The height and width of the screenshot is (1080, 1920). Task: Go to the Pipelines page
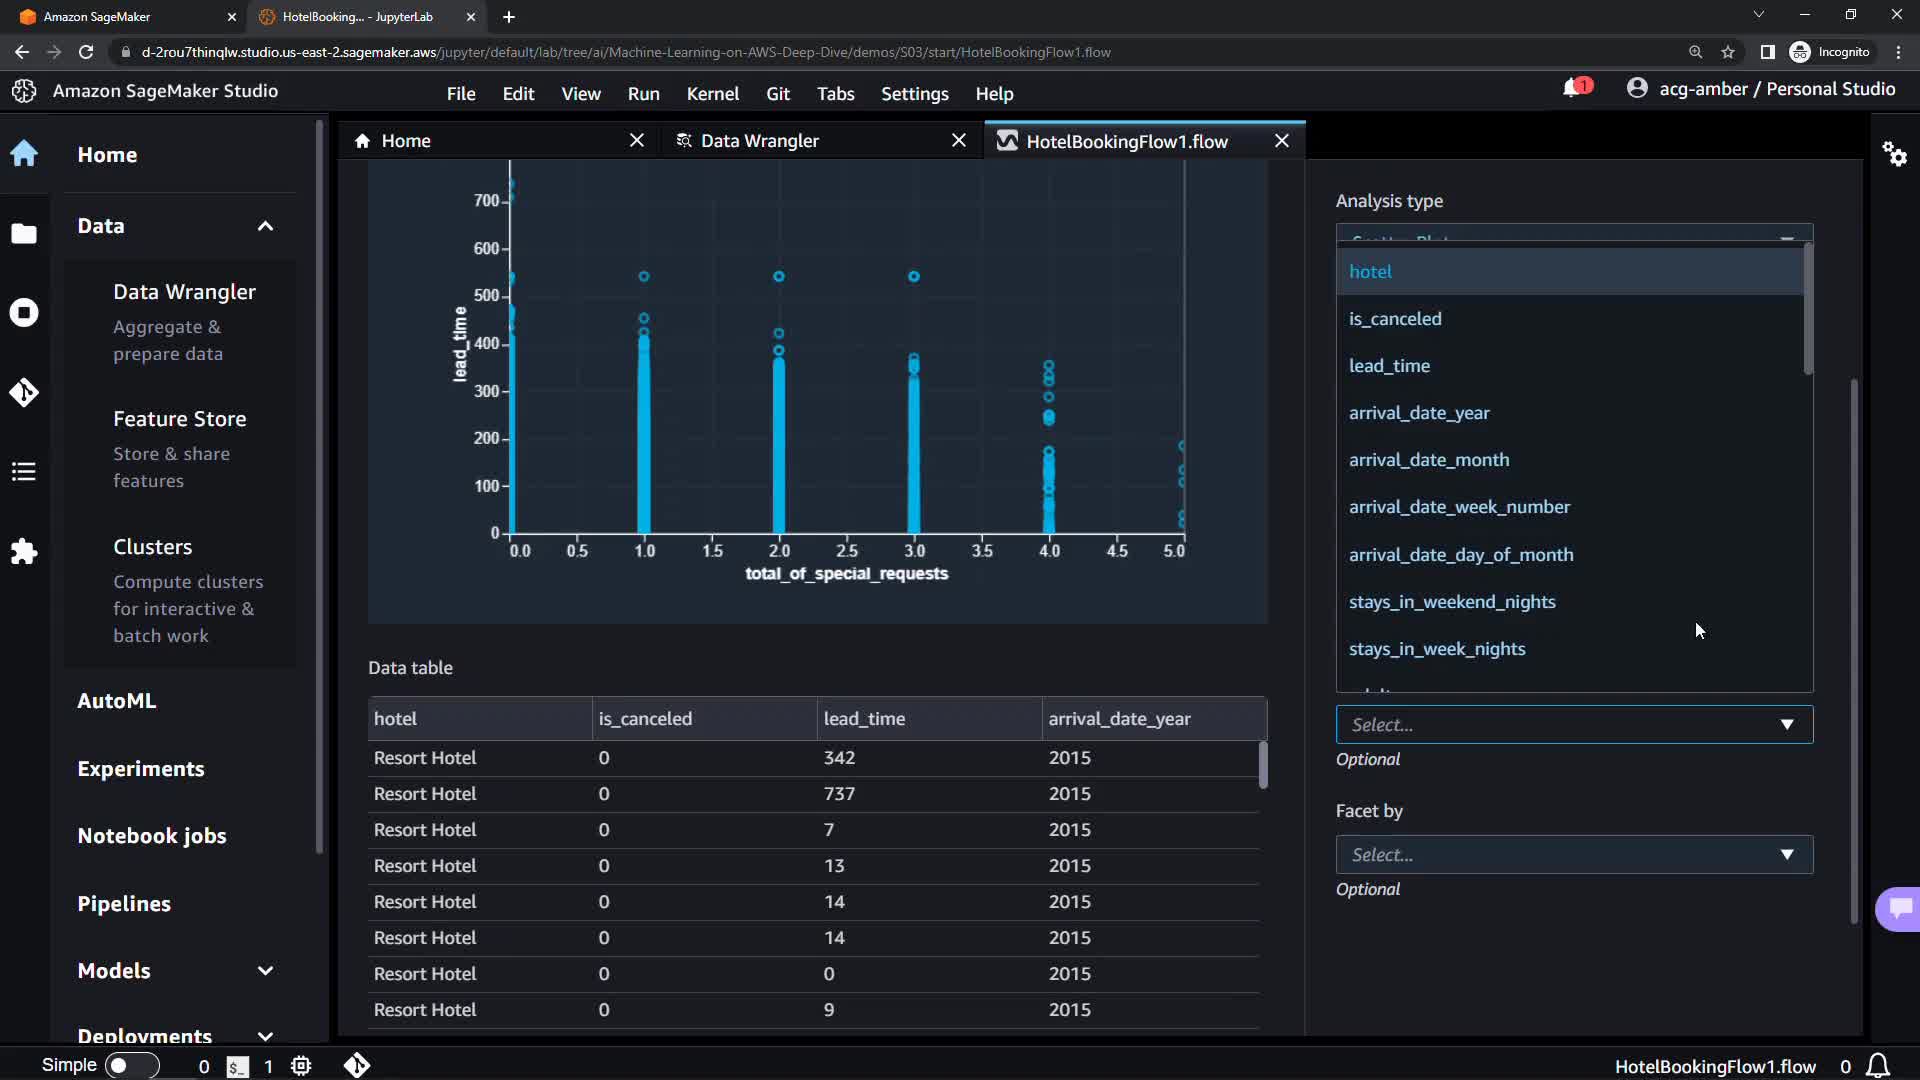coord(124,904)
